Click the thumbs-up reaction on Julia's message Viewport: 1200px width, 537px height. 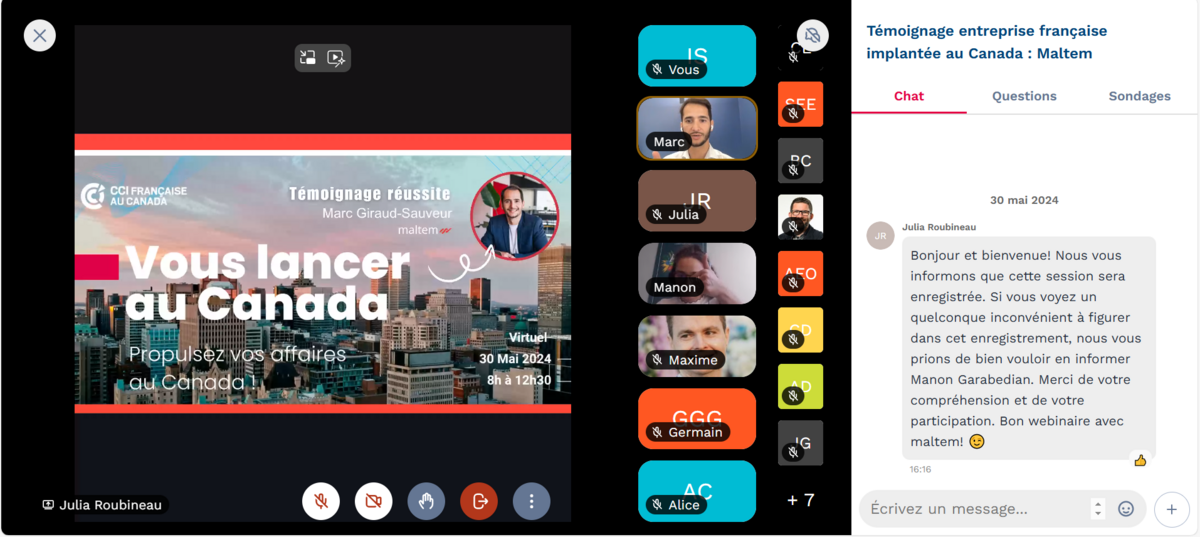(1140, 461)
